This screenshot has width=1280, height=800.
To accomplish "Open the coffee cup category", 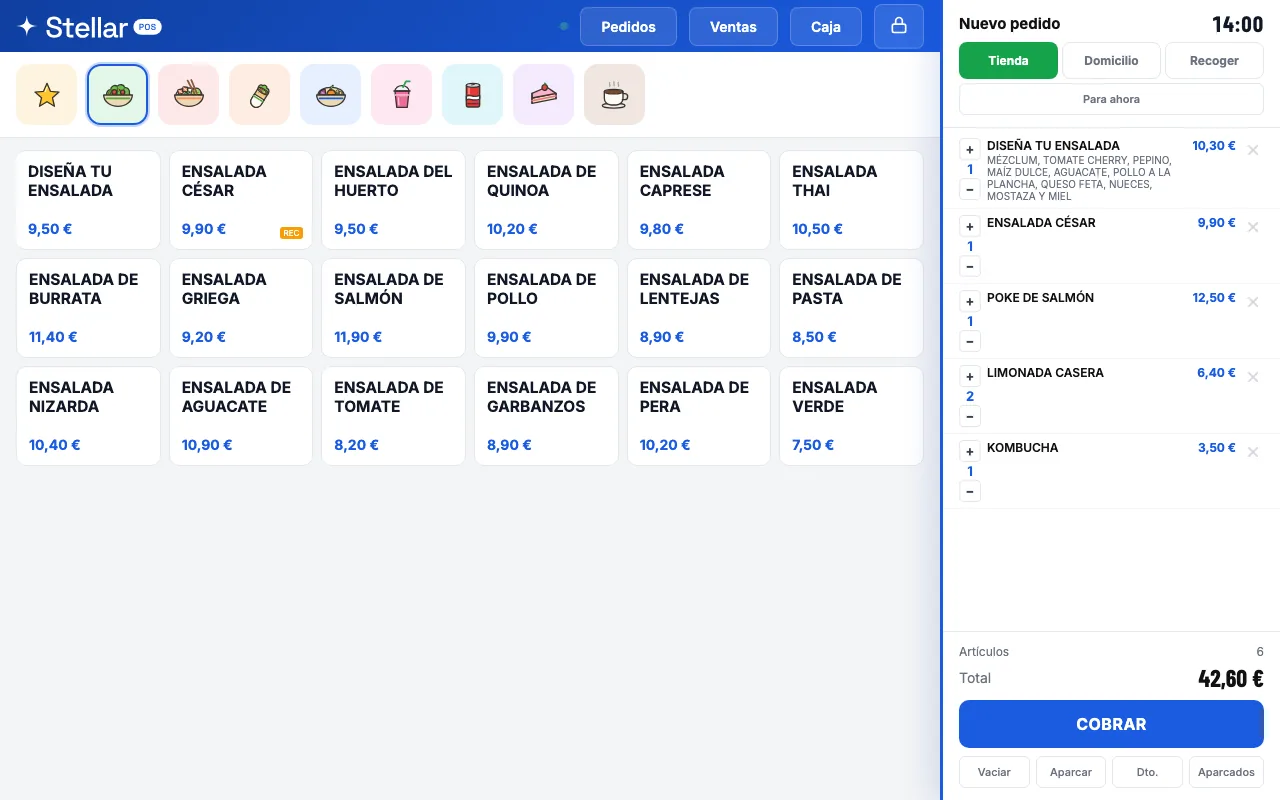I will point(615,95).
